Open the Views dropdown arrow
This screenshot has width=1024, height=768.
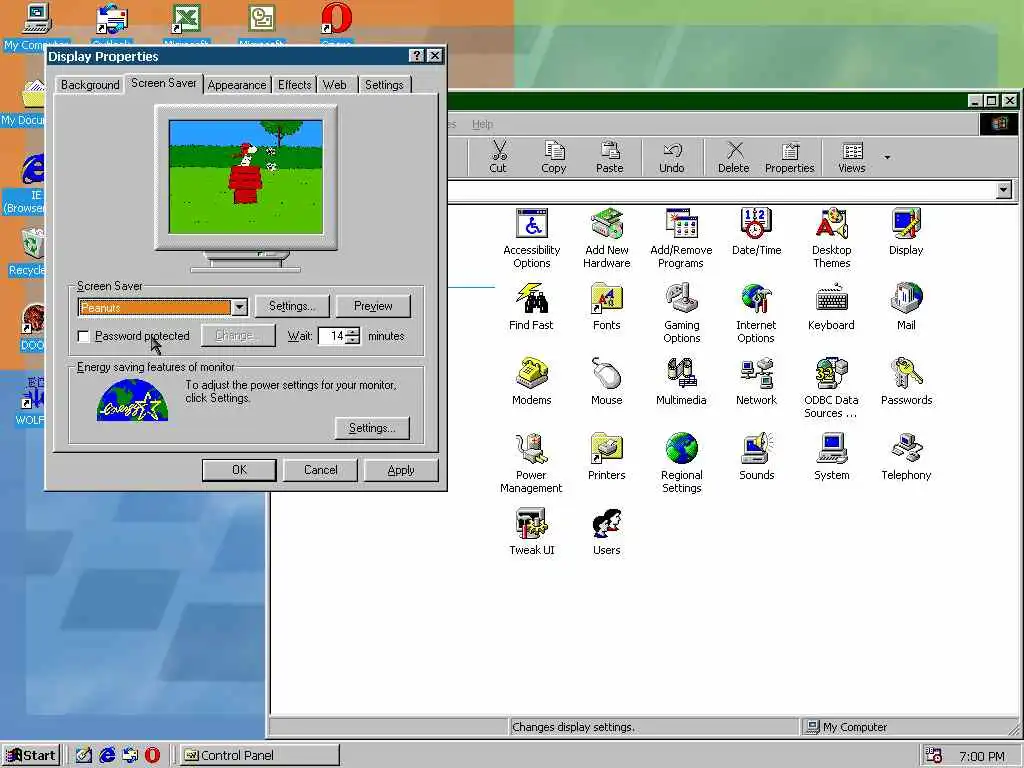pyautogui.click(x=887, y=157)
